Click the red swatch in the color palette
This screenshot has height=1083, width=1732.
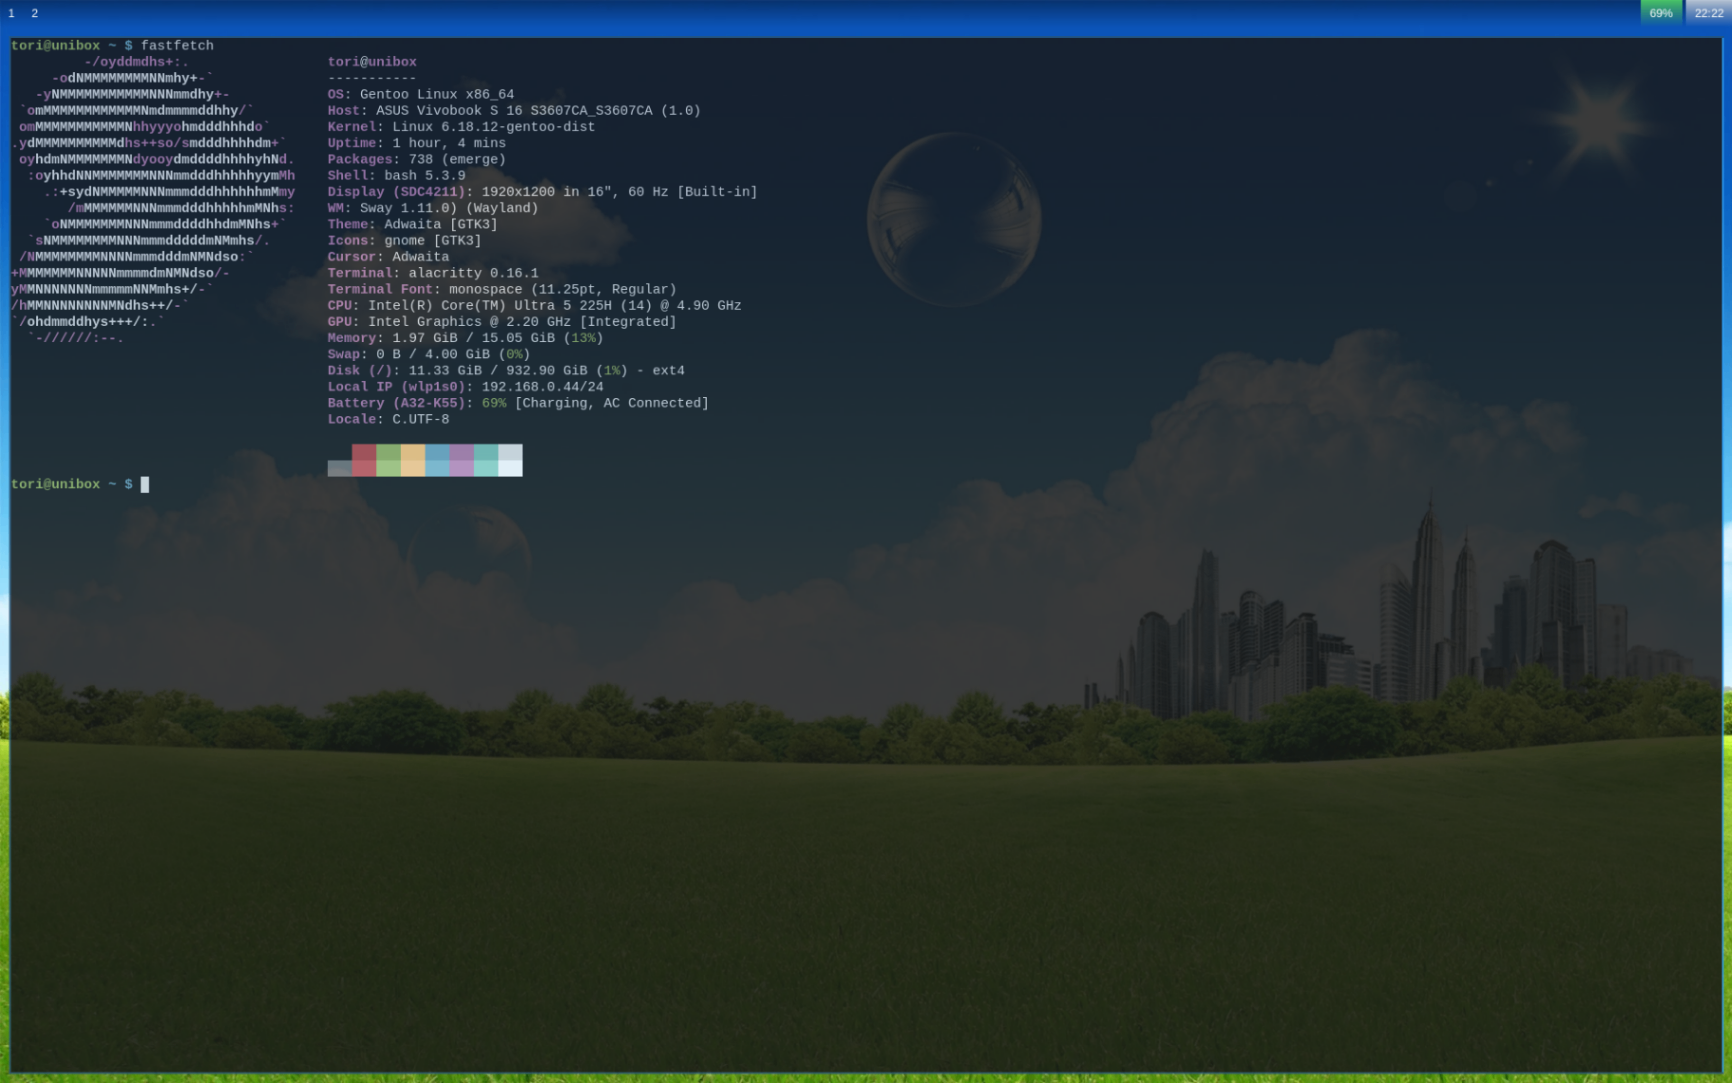click(x=364, y=460)
